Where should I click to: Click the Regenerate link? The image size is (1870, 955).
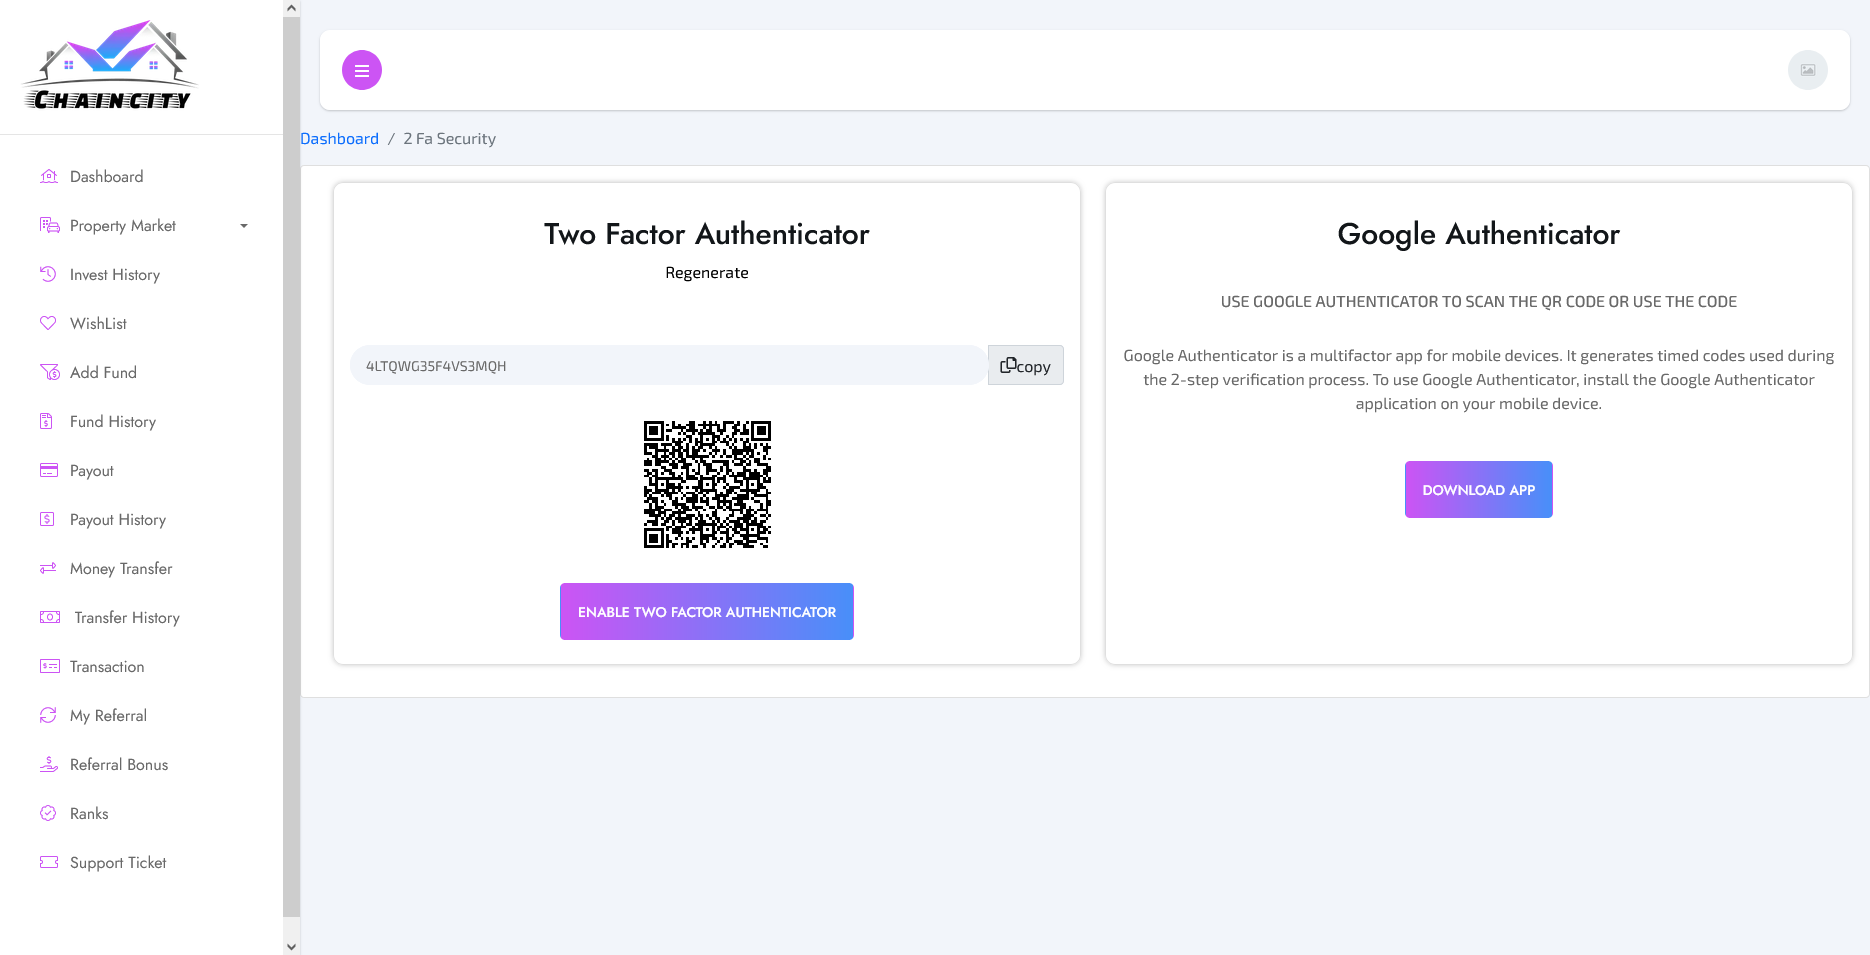pos(707,273)
